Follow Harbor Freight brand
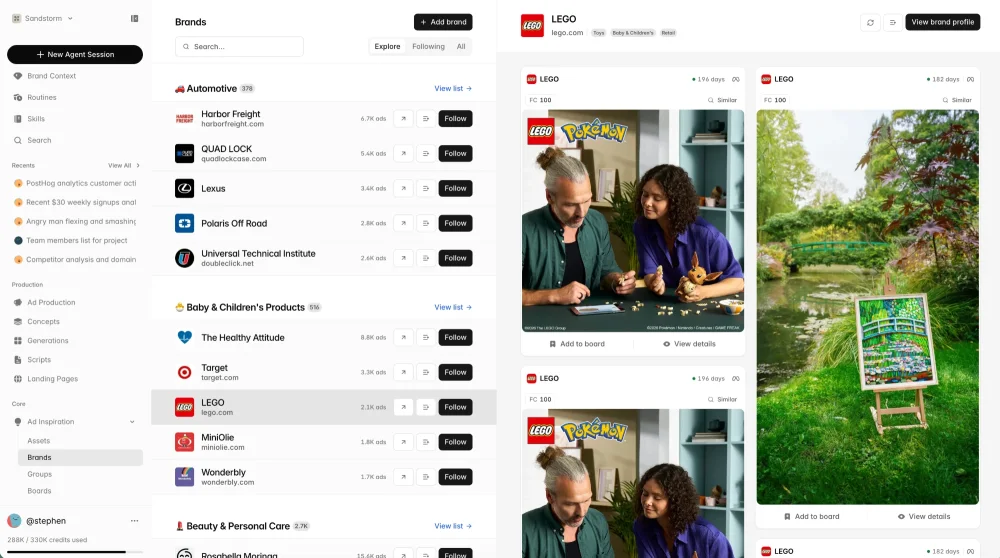1000x558 pixels. click(x=455, y=119)
